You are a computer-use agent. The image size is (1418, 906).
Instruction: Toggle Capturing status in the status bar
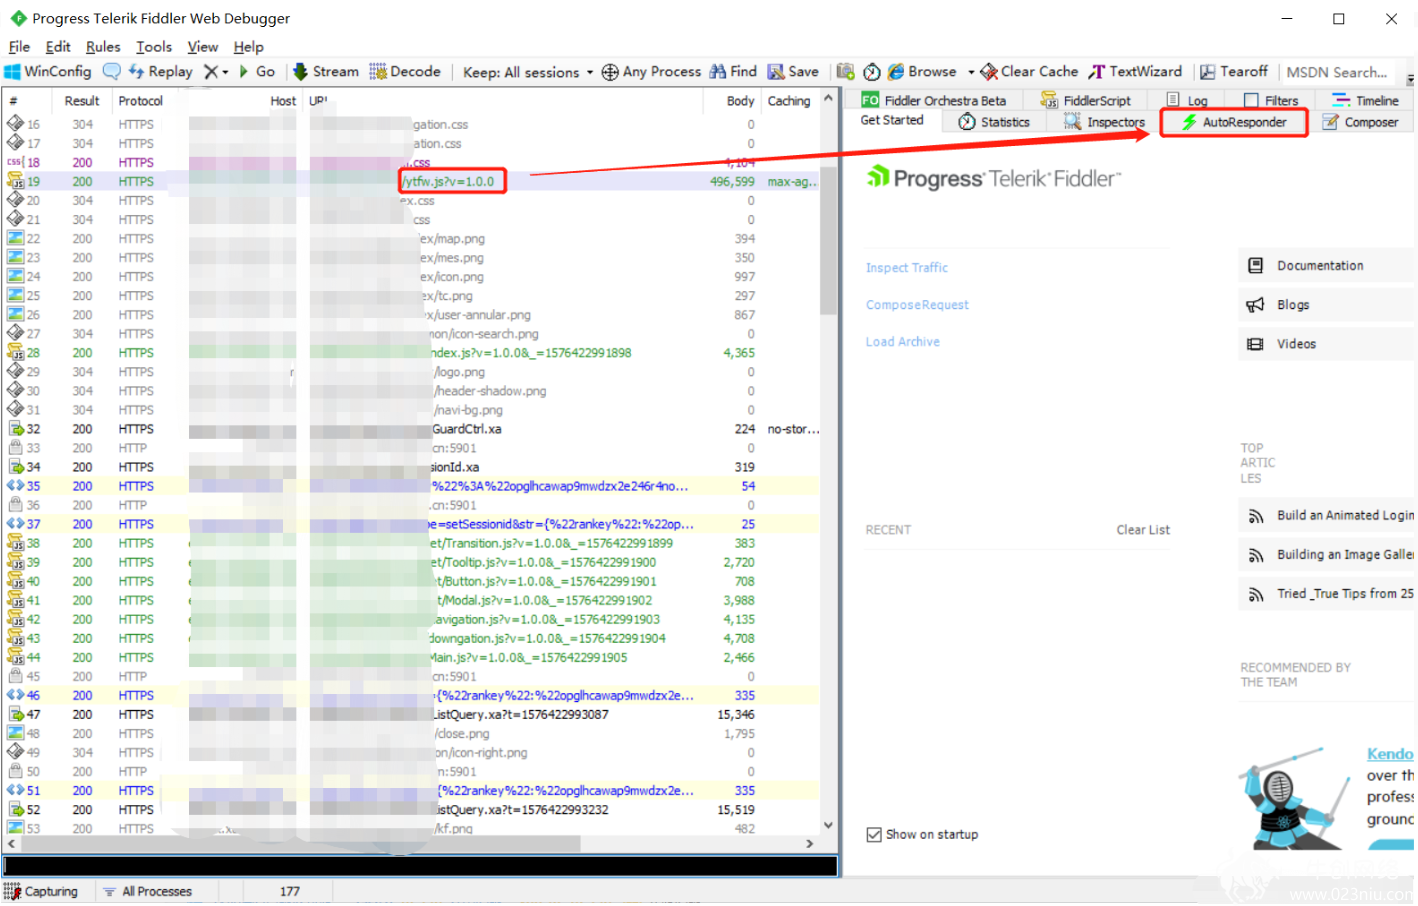(x=41, y=892)
